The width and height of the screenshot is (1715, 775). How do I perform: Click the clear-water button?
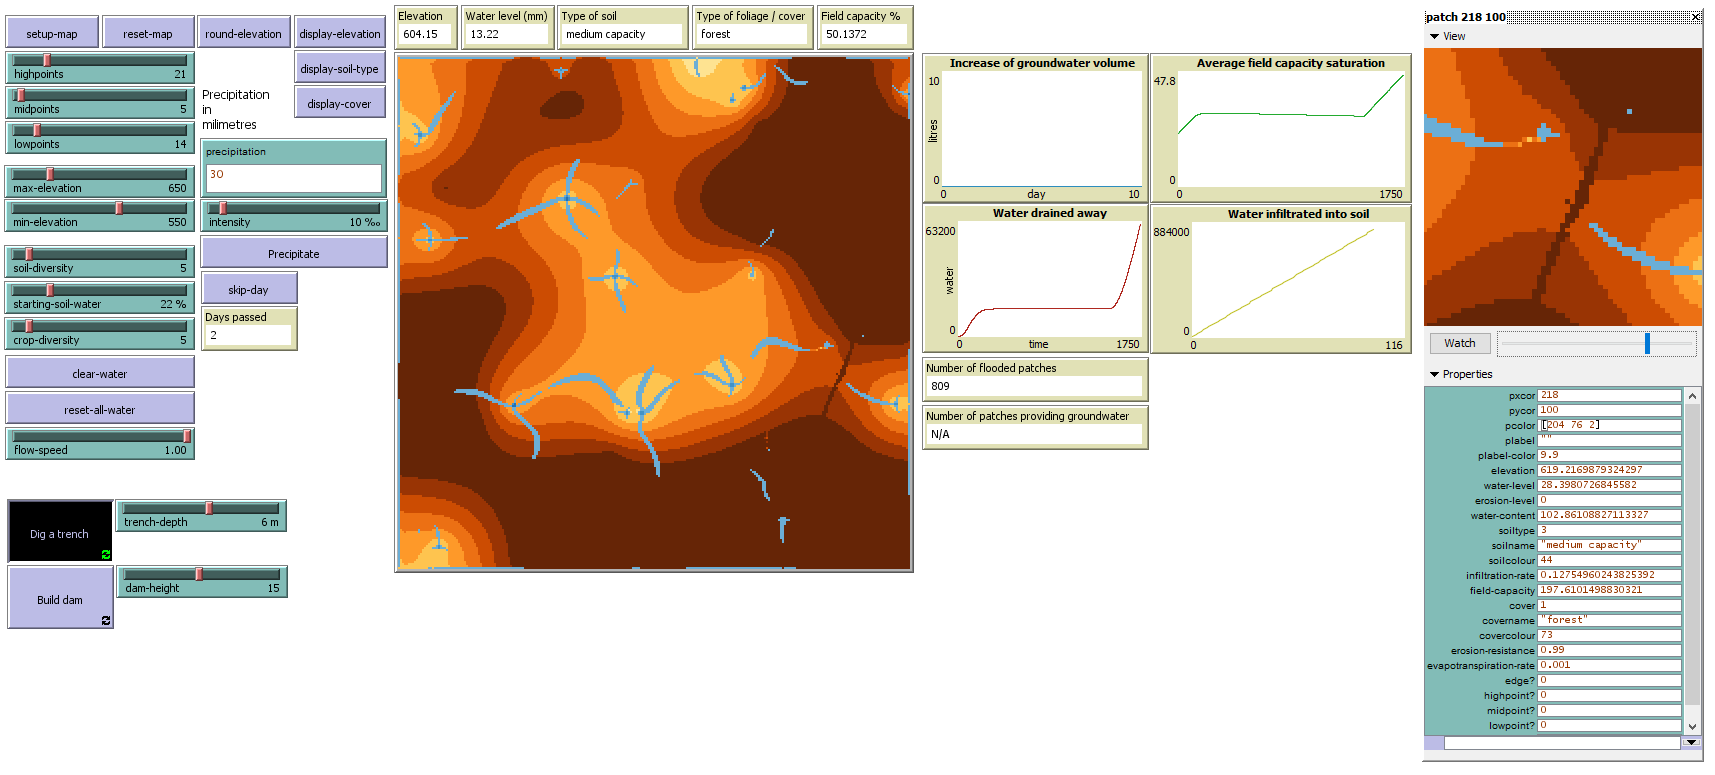click(x=100, y=374)
